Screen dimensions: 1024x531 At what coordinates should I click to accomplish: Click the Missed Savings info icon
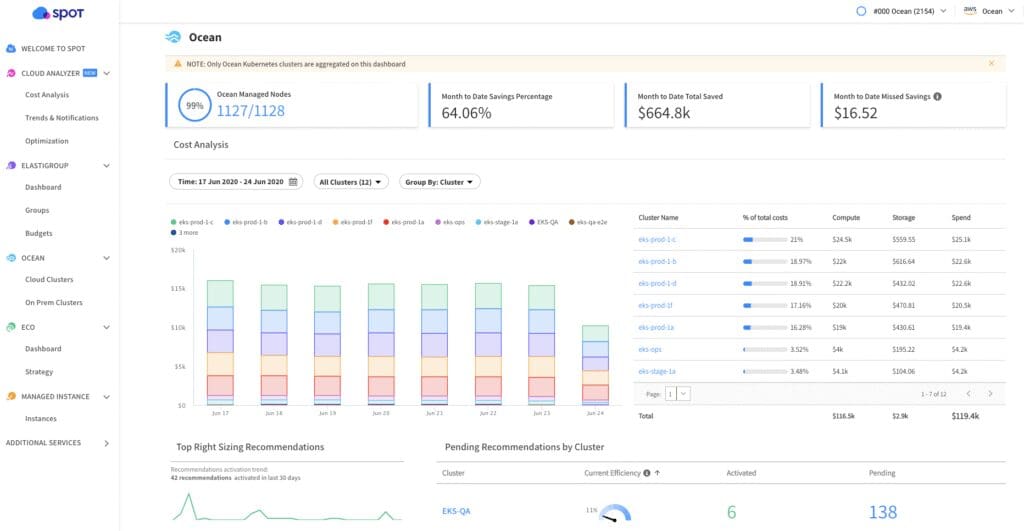[x=937, y=97]
